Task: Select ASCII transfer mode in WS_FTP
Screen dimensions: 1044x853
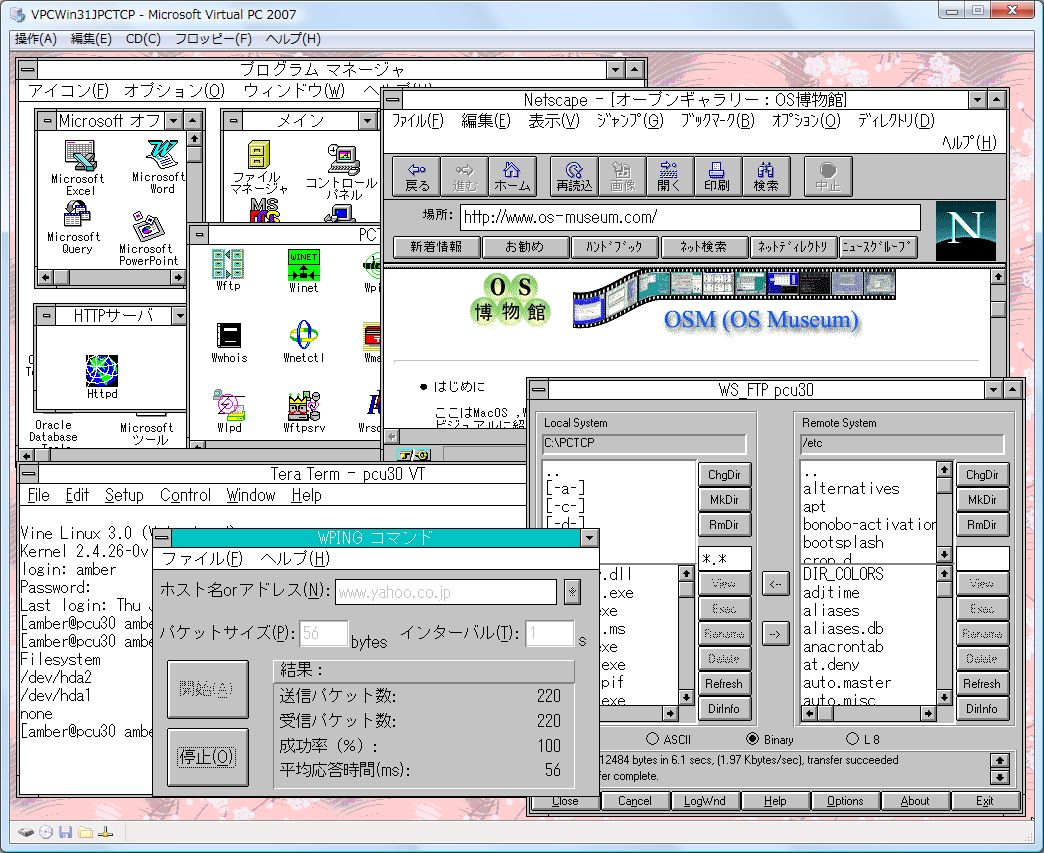Action: tap(669, 739)
